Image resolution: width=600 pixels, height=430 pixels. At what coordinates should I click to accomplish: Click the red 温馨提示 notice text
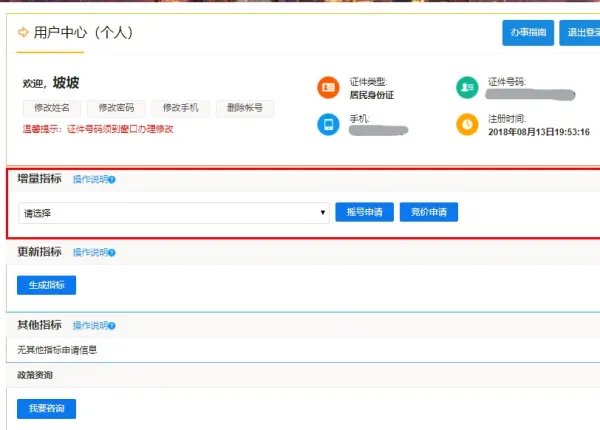click(x=98, y=129)
